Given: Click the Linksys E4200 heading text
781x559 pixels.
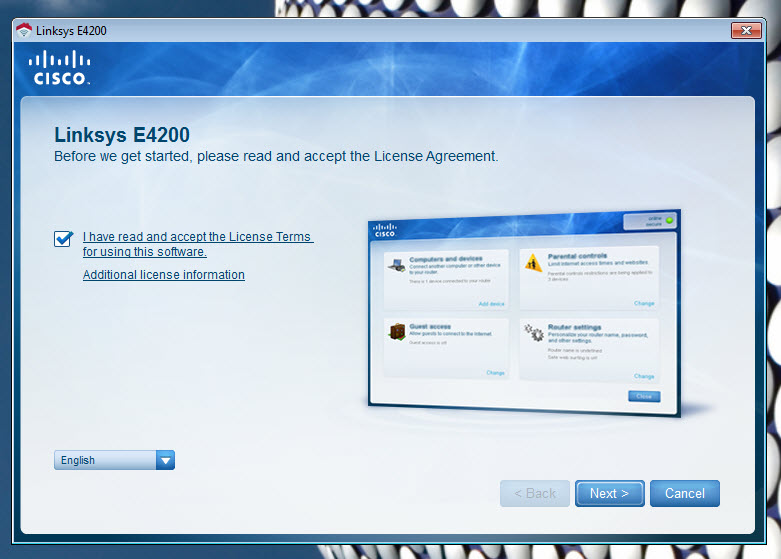Looking at the screenshot, I should [122, 135].
